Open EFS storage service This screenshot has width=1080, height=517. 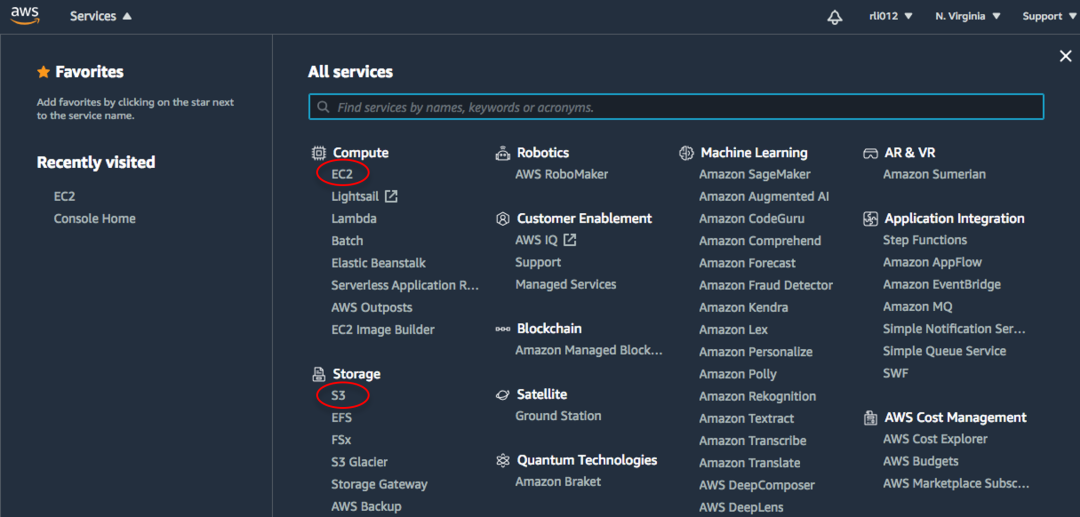pyautogui.click(x=342, y=418)
